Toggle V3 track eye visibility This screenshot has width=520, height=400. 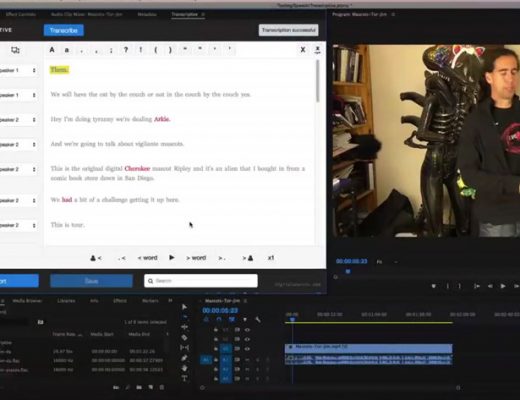coord(247,330)
